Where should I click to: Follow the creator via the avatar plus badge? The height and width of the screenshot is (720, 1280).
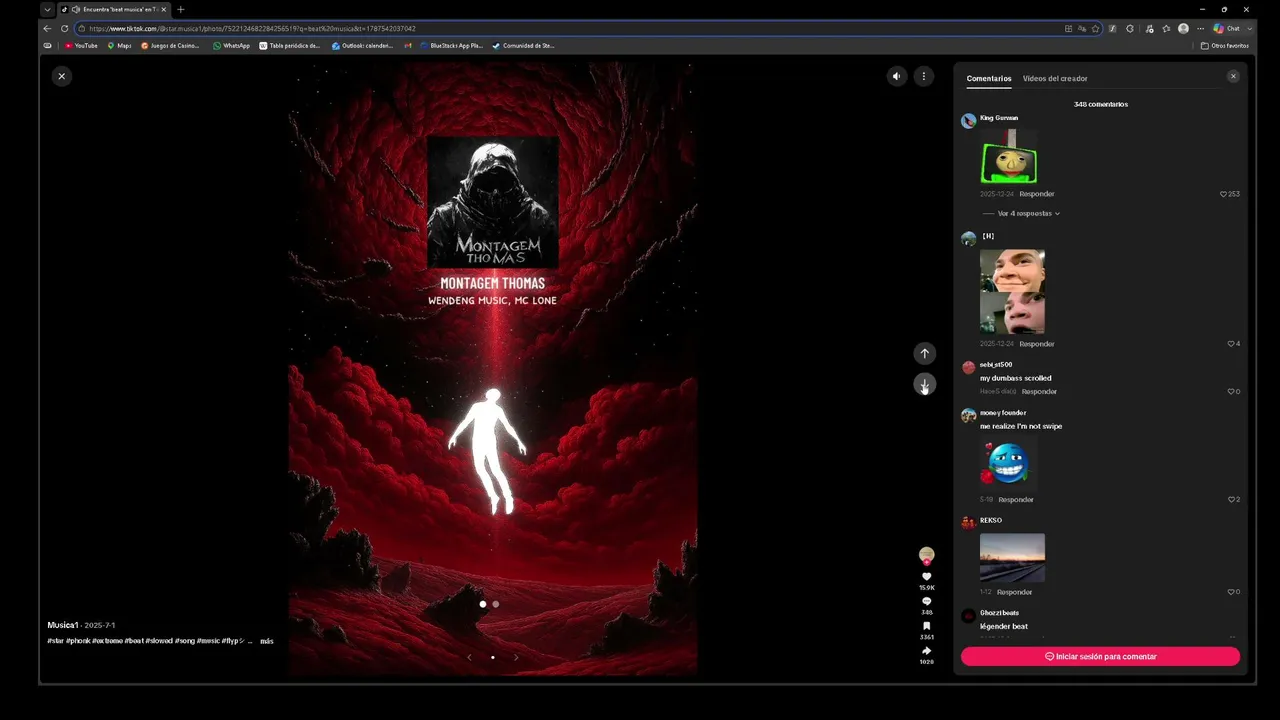pos(927,563)
